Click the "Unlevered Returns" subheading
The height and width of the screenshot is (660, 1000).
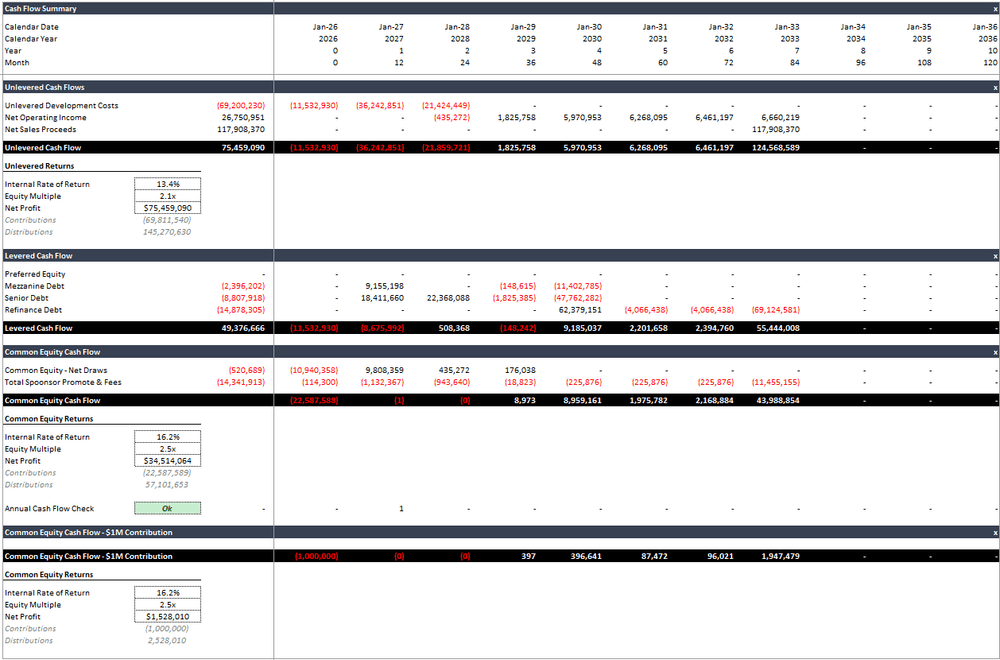pyautogui.click(x=40, y=166)
